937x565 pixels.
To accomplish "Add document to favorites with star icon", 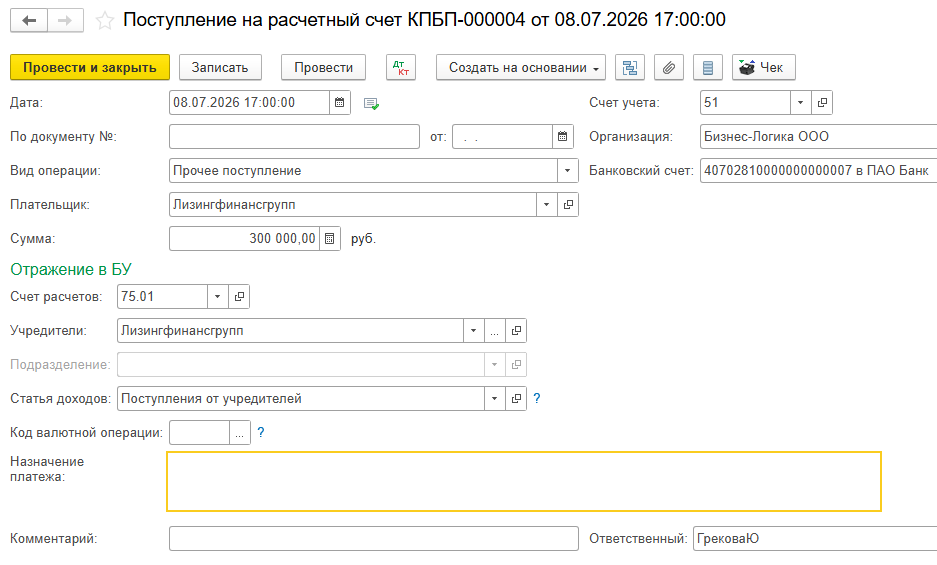I will 105,21.
